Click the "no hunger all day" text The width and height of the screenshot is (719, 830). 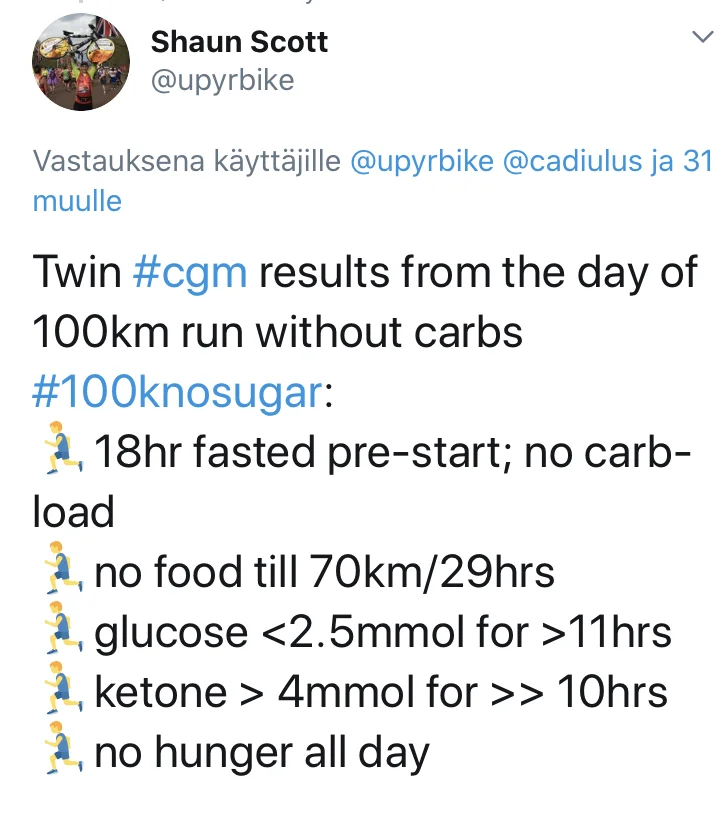coord(261,753)
